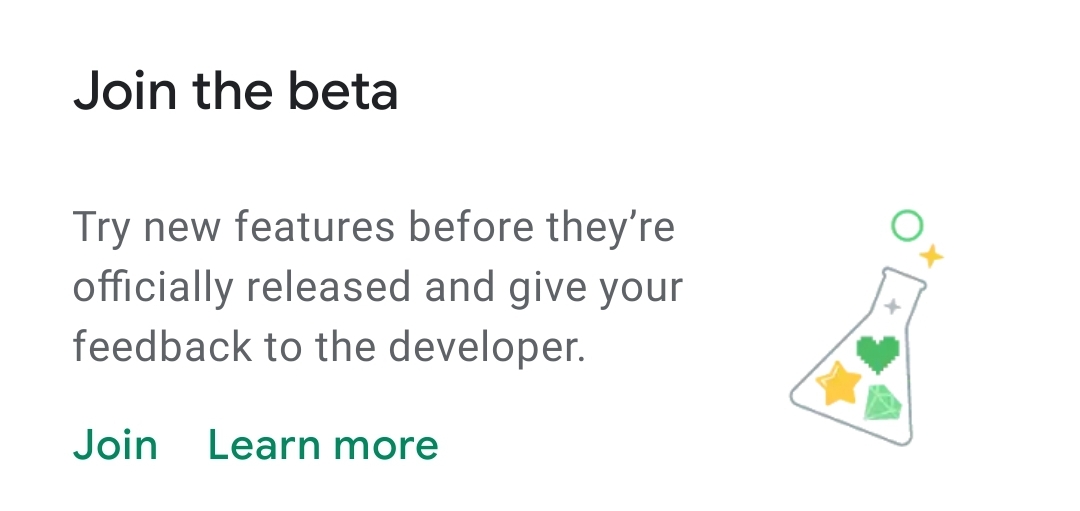This screenshot has height=511, width=1080.
Task: Click the green pixel heart icon
Action: 879,352
